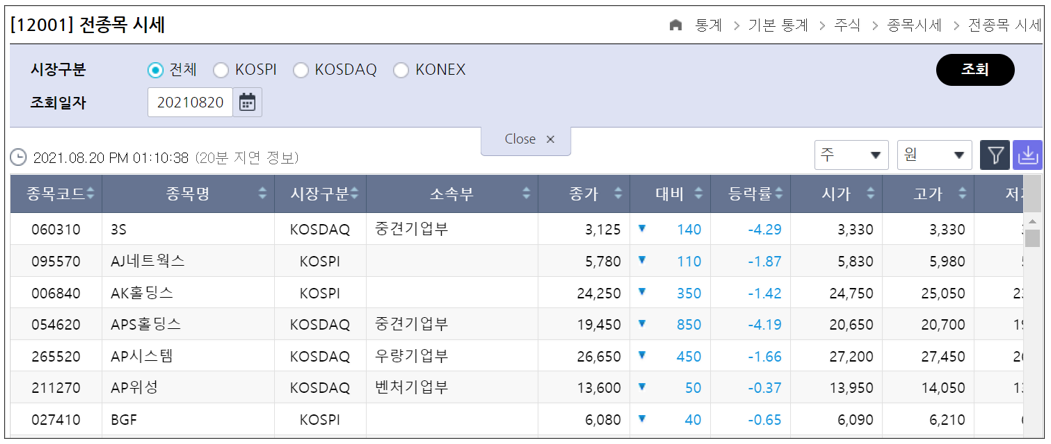Click closing price 3,125
The height and width of the screenshot is (444, 1051).
pyautogui.click(x=603, y=229)
